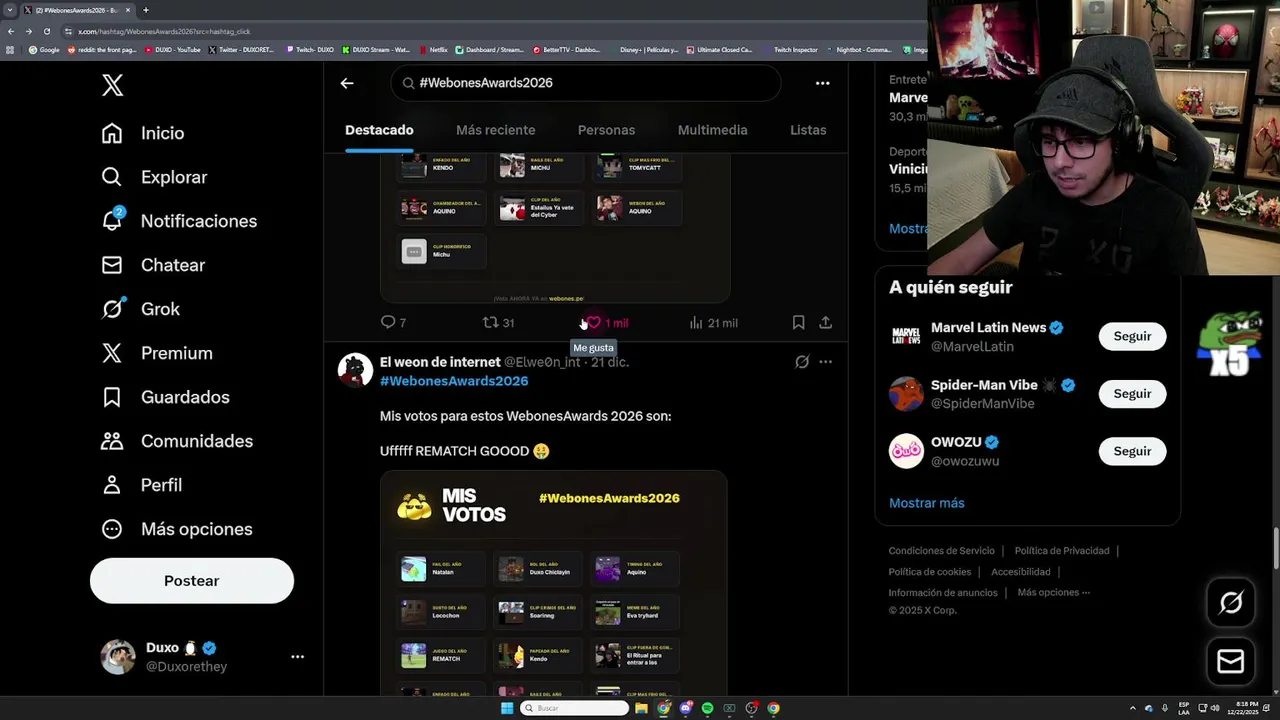Open El weon de internet avatar
1280x720 pixels.
(x=355, y=370)
